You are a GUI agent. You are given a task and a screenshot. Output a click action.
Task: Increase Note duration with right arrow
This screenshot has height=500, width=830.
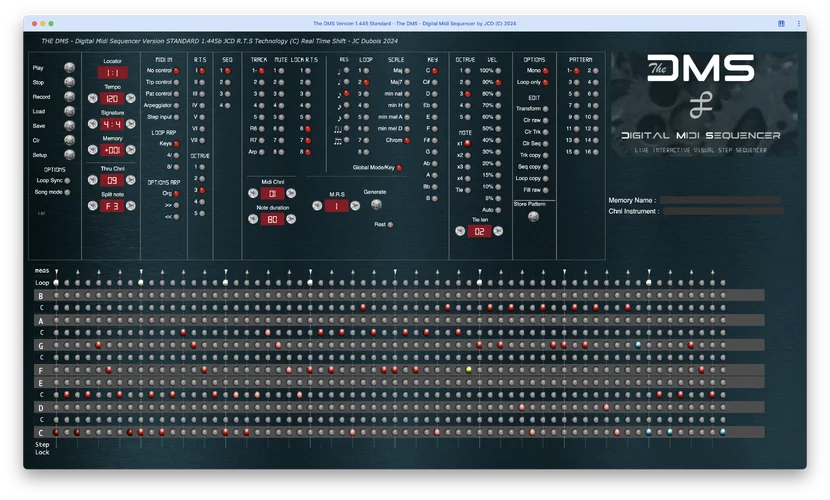(x=290, y=219)
